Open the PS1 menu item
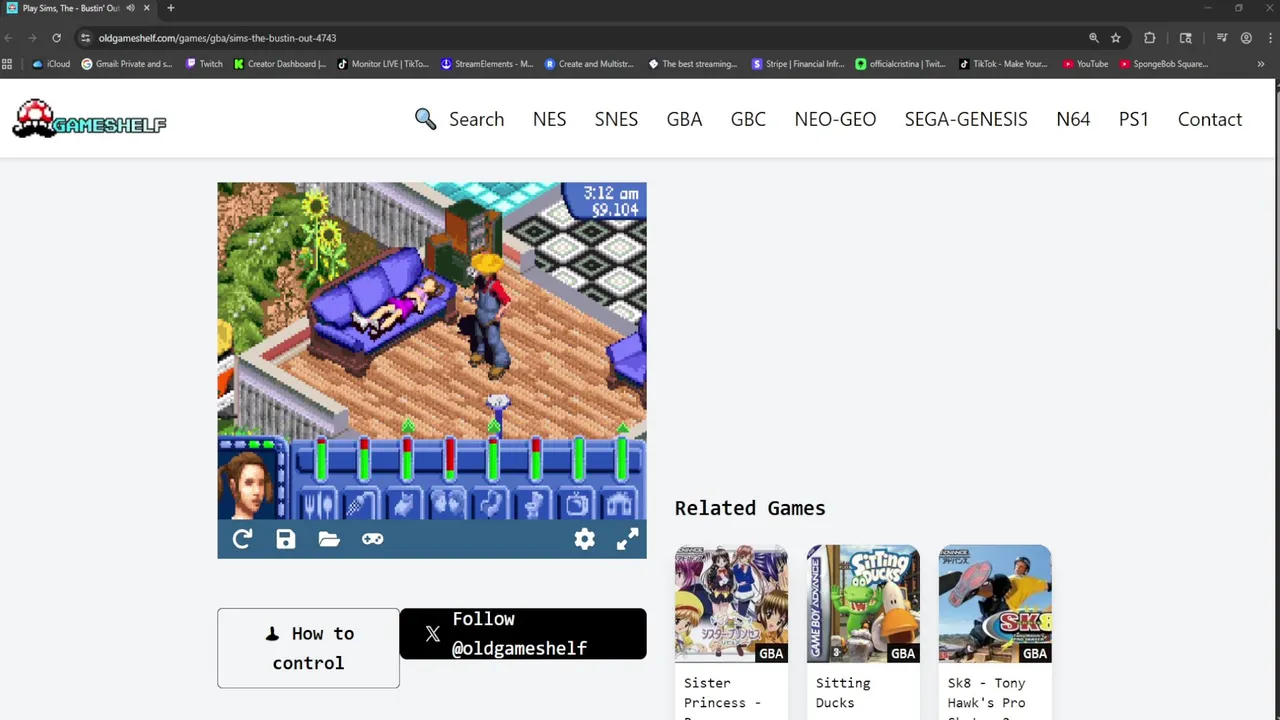The height and width of the screenshot is (720, 1280). pos(1134,119)
